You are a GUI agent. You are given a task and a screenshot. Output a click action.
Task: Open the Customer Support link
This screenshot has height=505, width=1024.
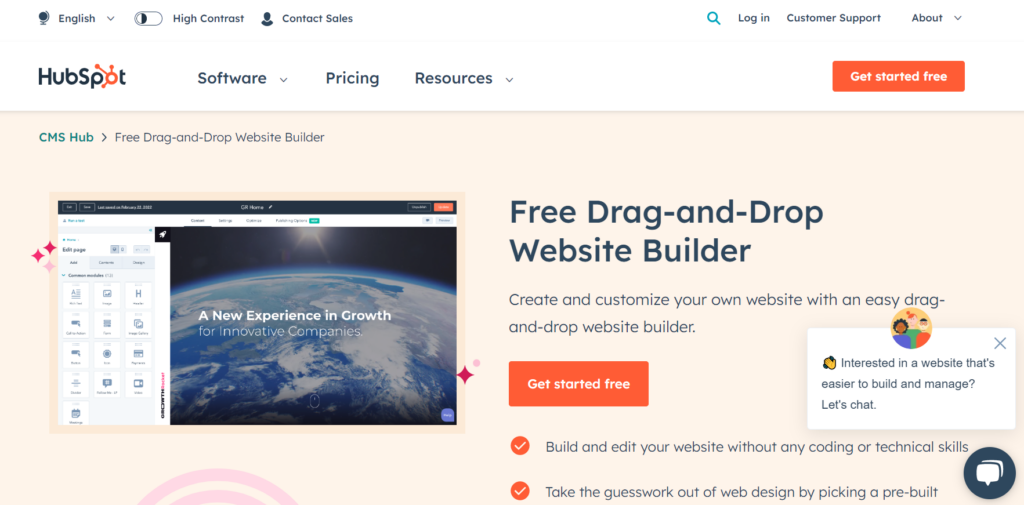point(833,18)
